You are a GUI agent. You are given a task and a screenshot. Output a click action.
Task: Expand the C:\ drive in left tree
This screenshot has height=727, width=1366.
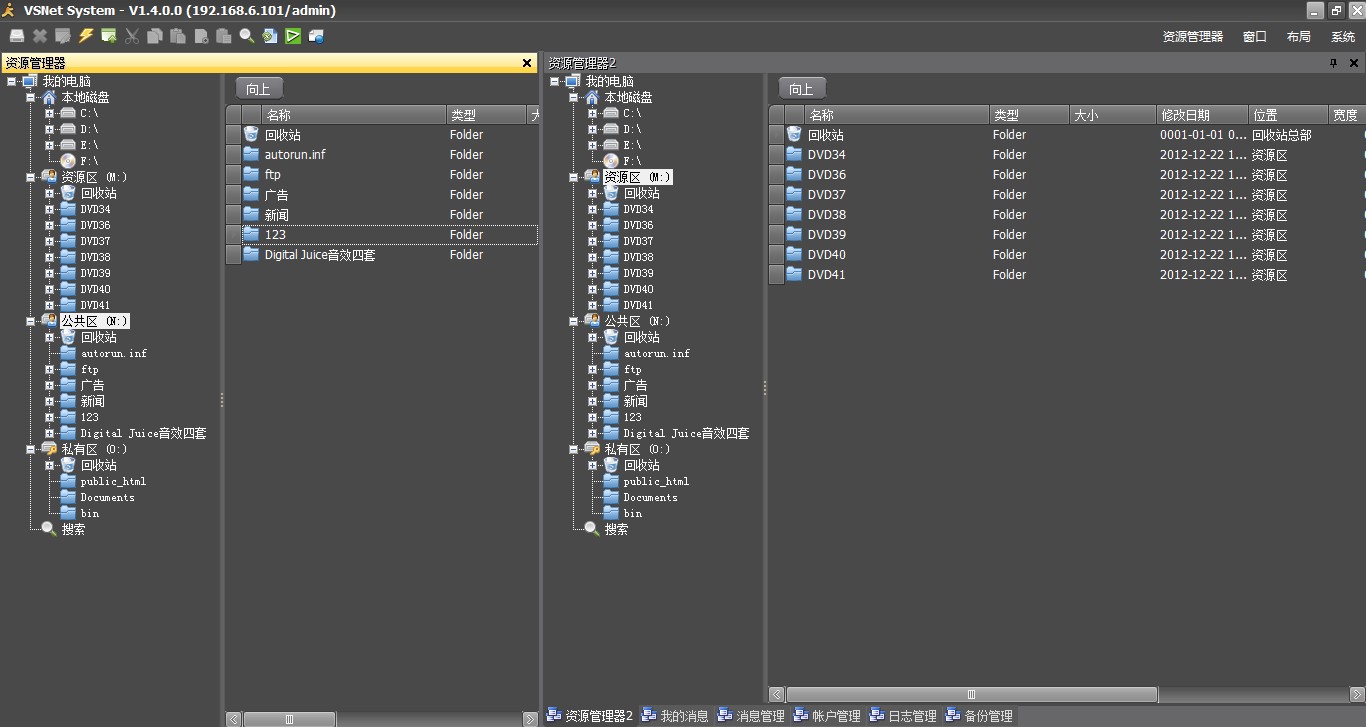[49, 113]
